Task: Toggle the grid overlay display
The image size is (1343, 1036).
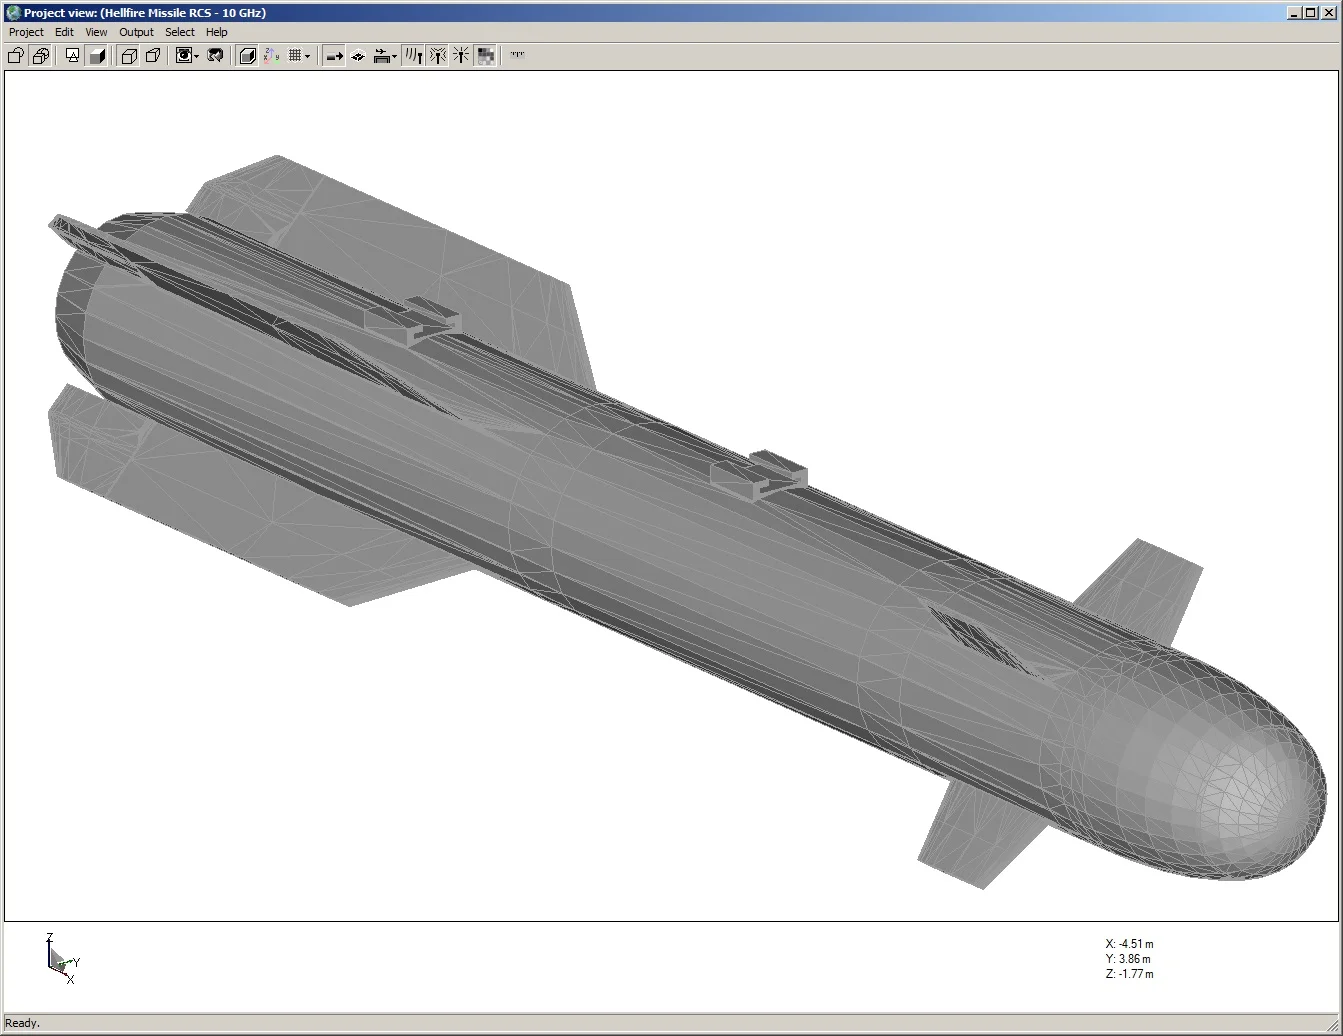Action: pos(294,55)
